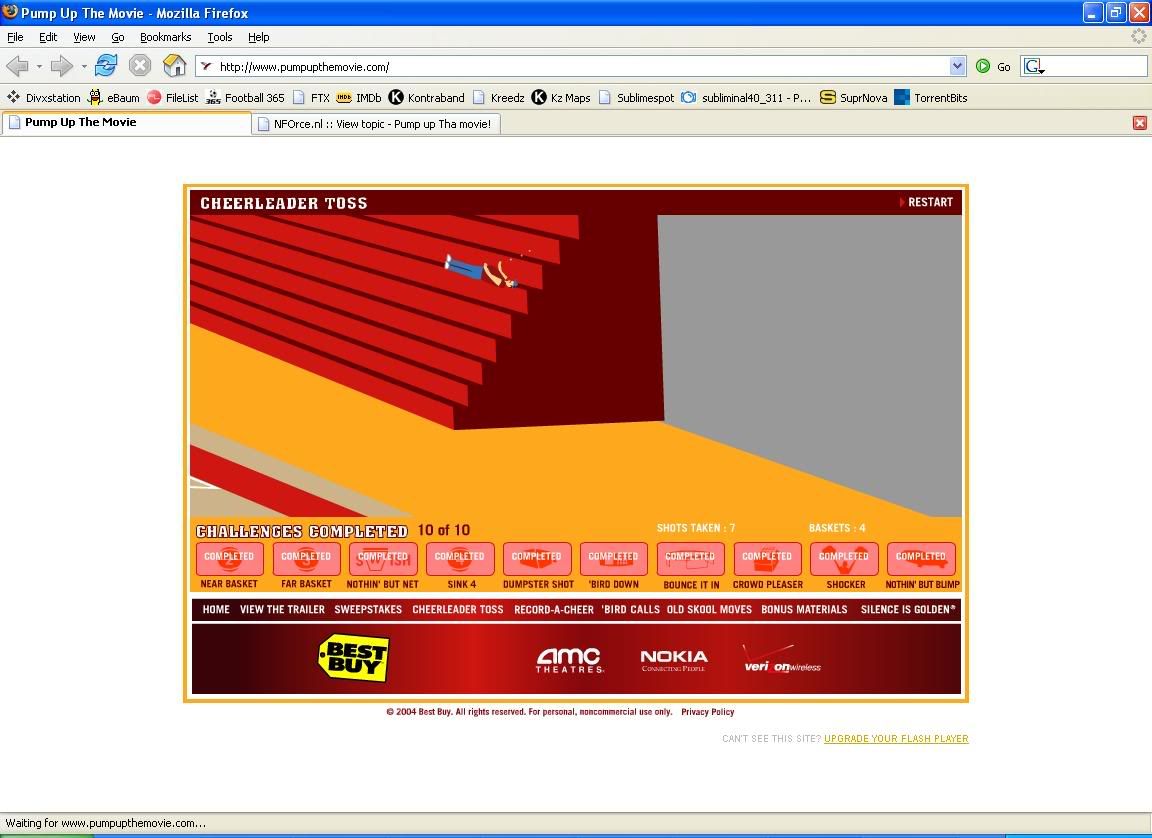Image resolution: width=1152 pixels, height=838 pixels.
Task: Select the Sink 4 challenge icon
Action: pos(460,559)
